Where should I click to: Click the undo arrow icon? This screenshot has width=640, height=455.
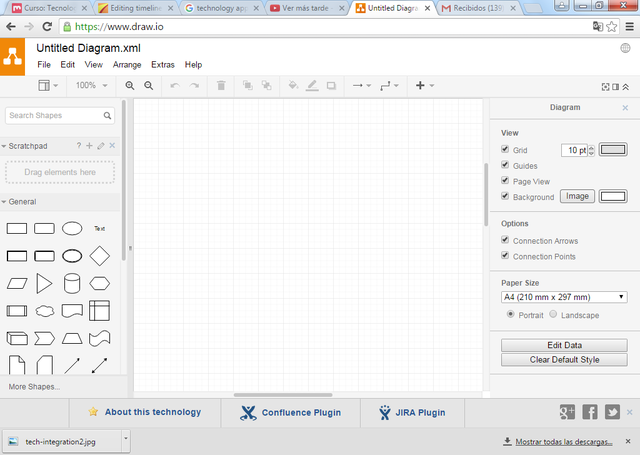click(x=175, y=85)
